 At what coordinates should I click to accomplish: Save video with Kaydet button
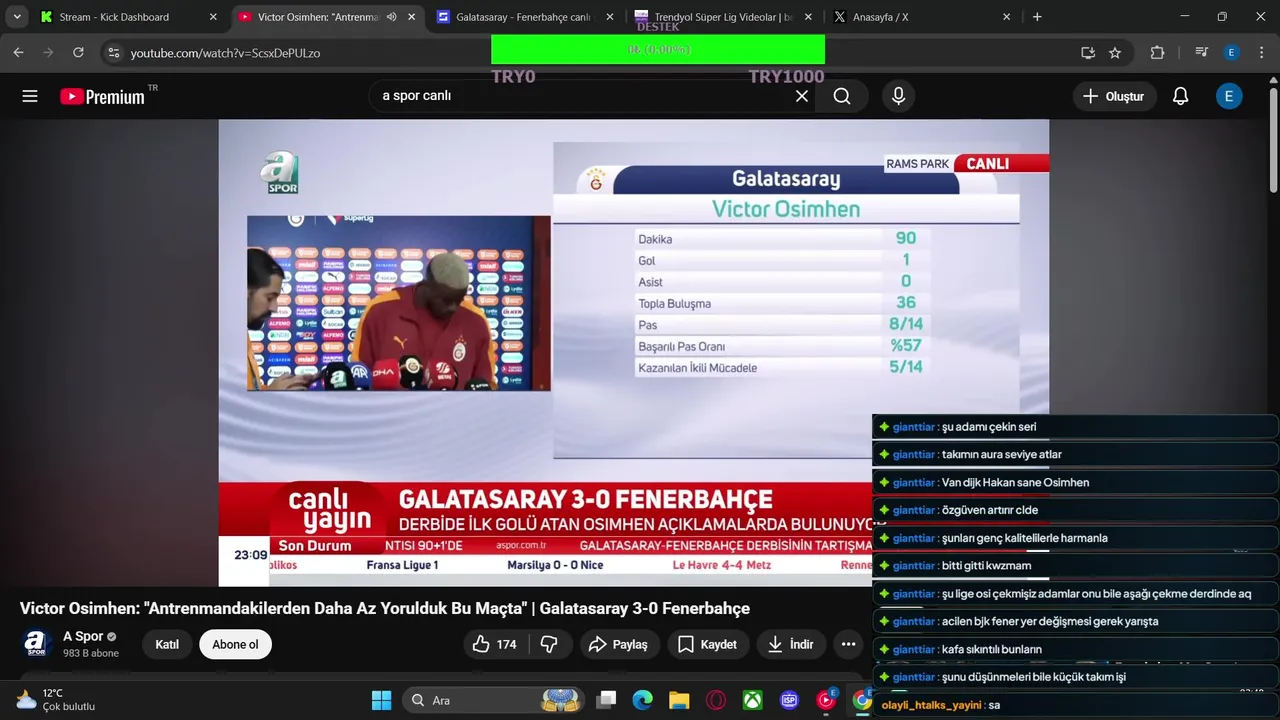[x=708, y=644]
